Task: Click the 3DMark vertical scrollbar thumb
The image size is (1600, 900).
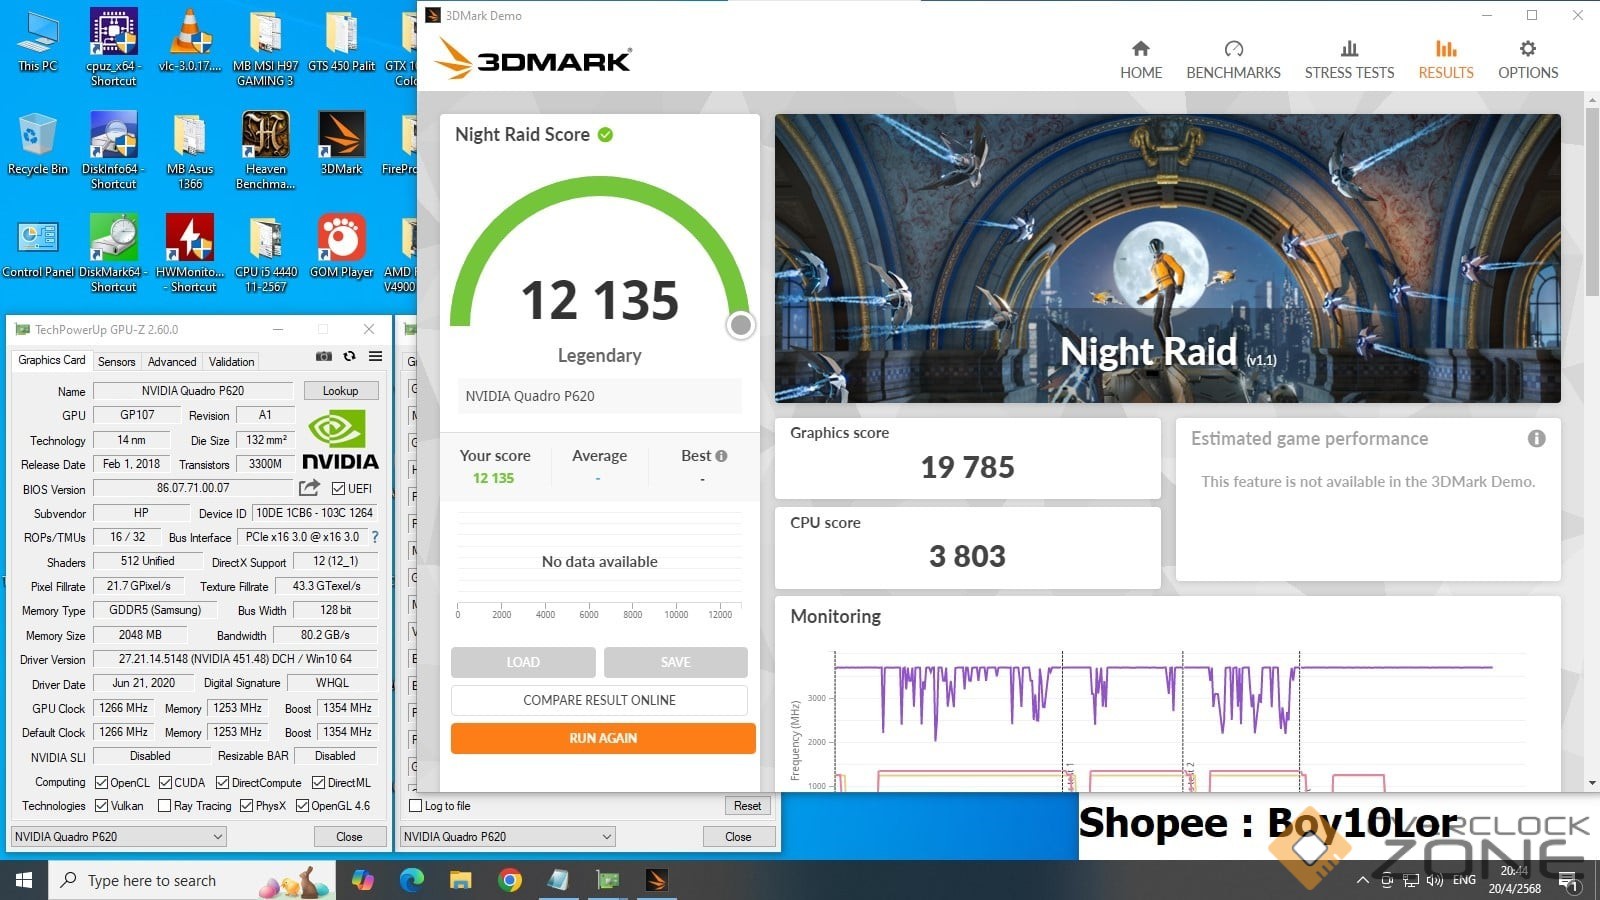Action: pos(1591,200)
